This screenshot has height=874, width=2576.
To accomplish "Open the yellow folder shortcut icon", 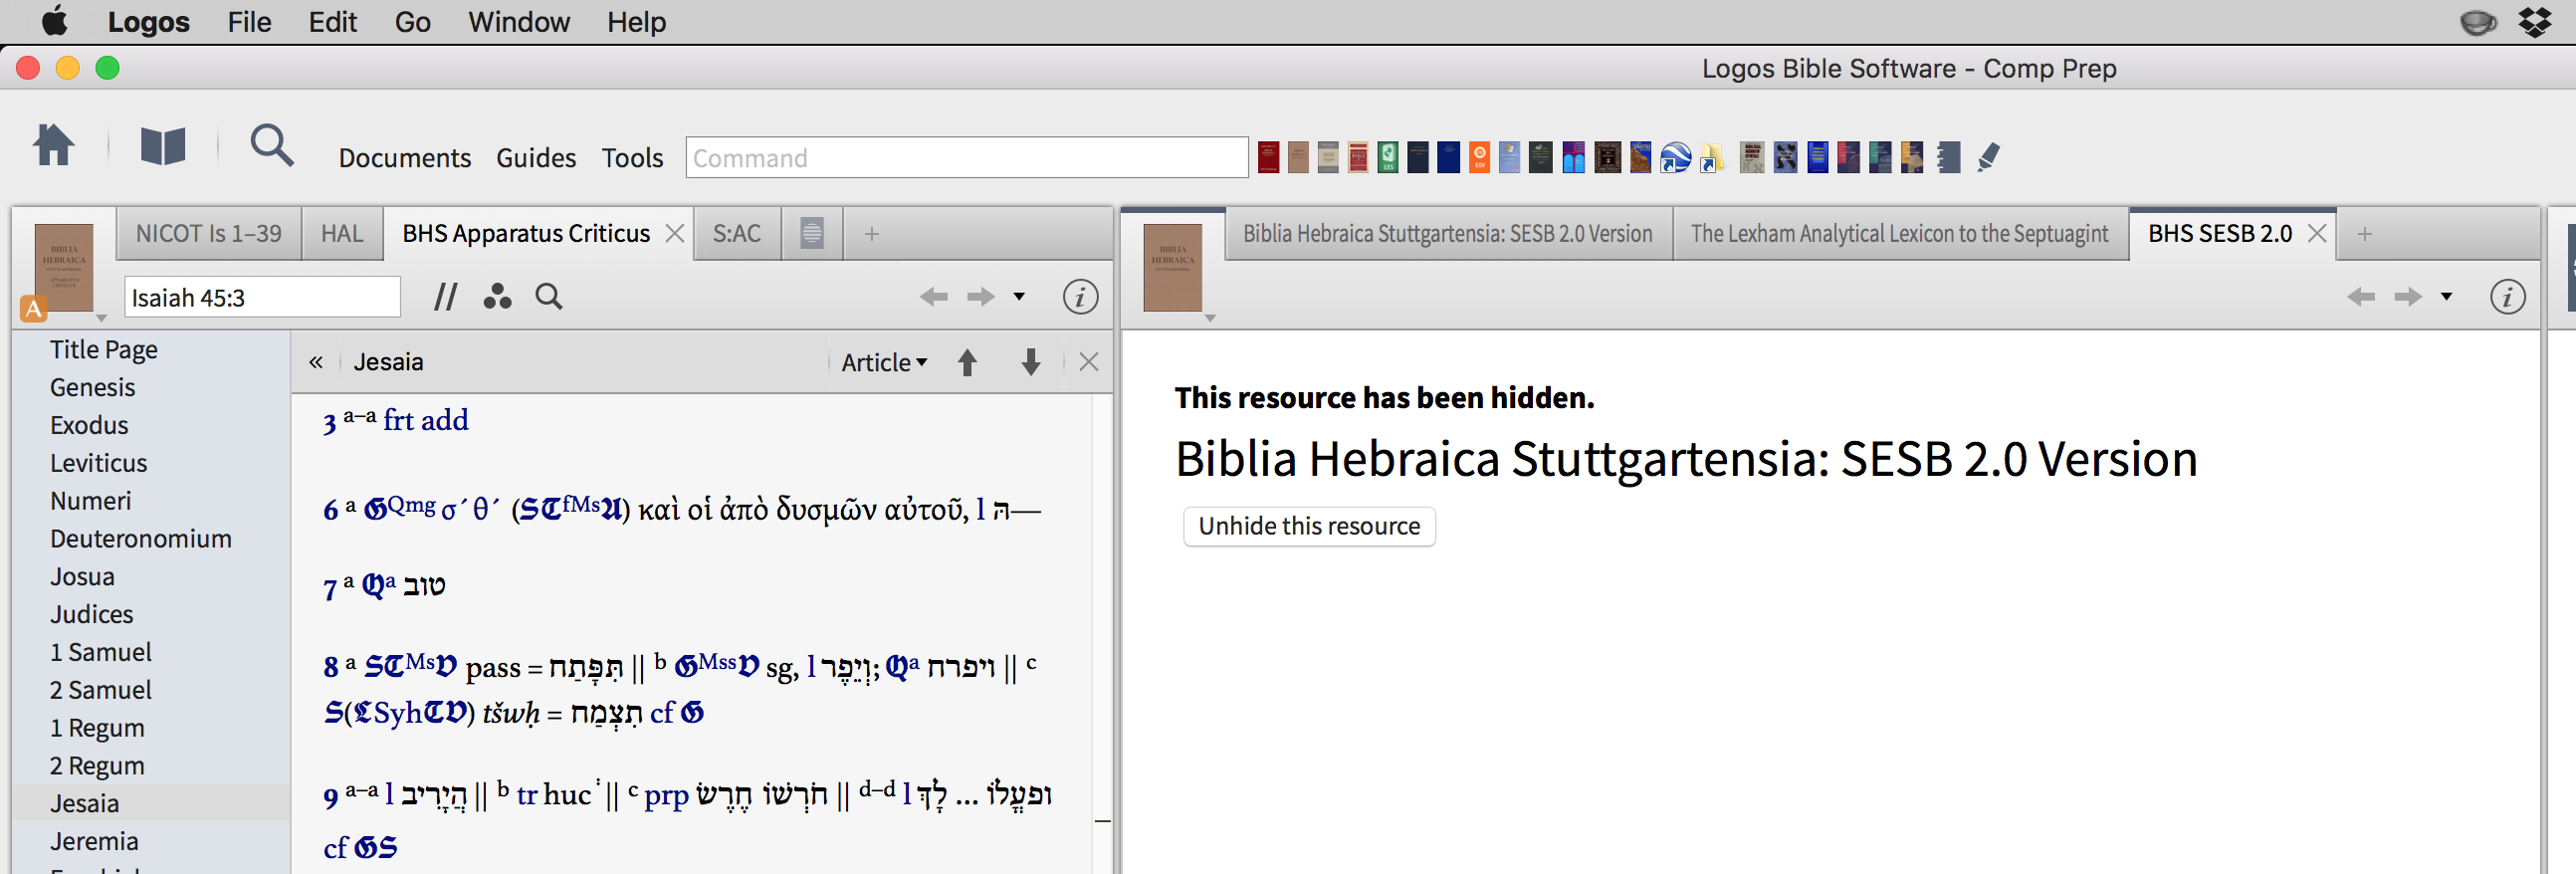I will [1711, 158].
